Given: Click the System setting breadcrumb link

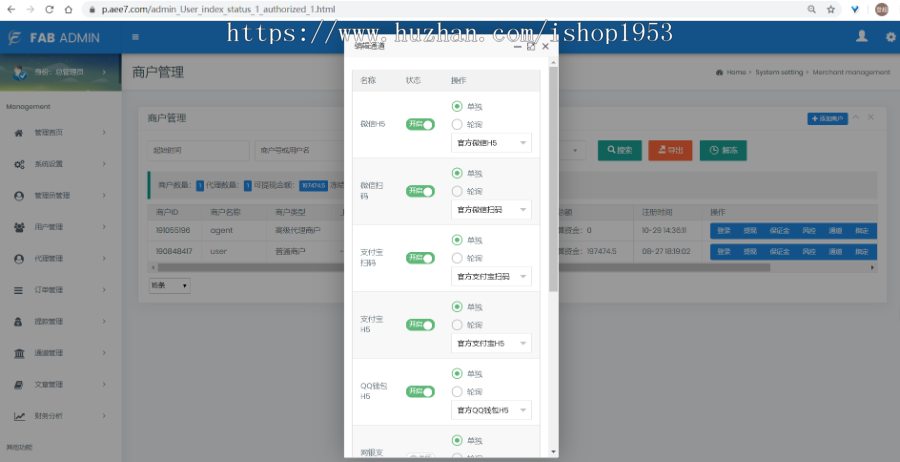Looking at the screenshot, I should pyautogui.click(x=779, y=72).
